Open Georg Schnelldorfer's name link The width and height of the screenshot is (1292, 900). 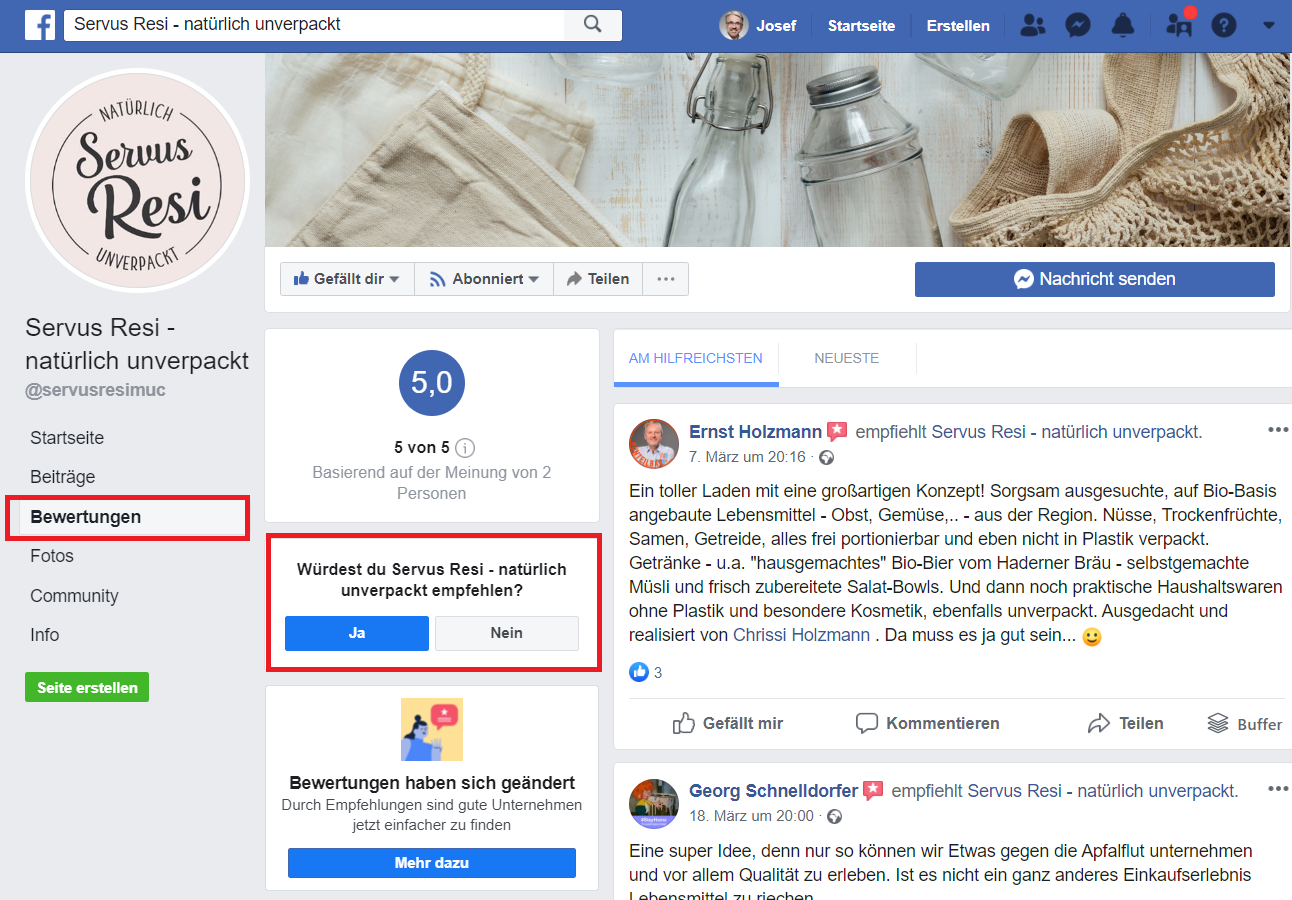[x=774, y=791]
